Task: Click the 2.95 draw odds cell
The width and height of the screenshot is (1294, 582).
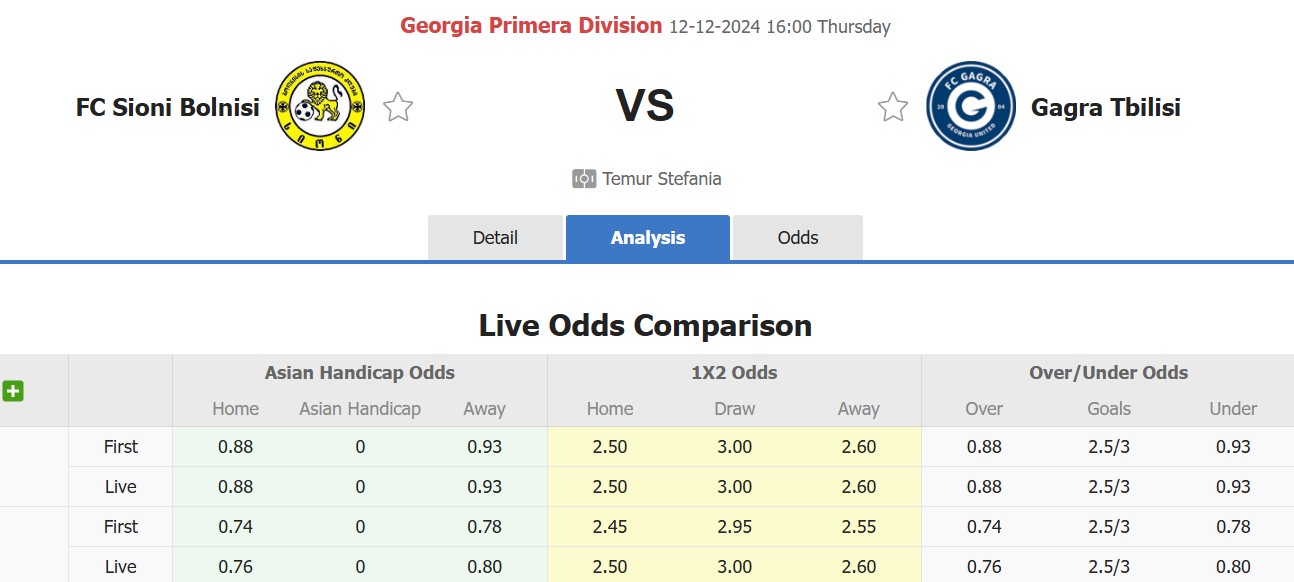Action: [x=735, y=527]
